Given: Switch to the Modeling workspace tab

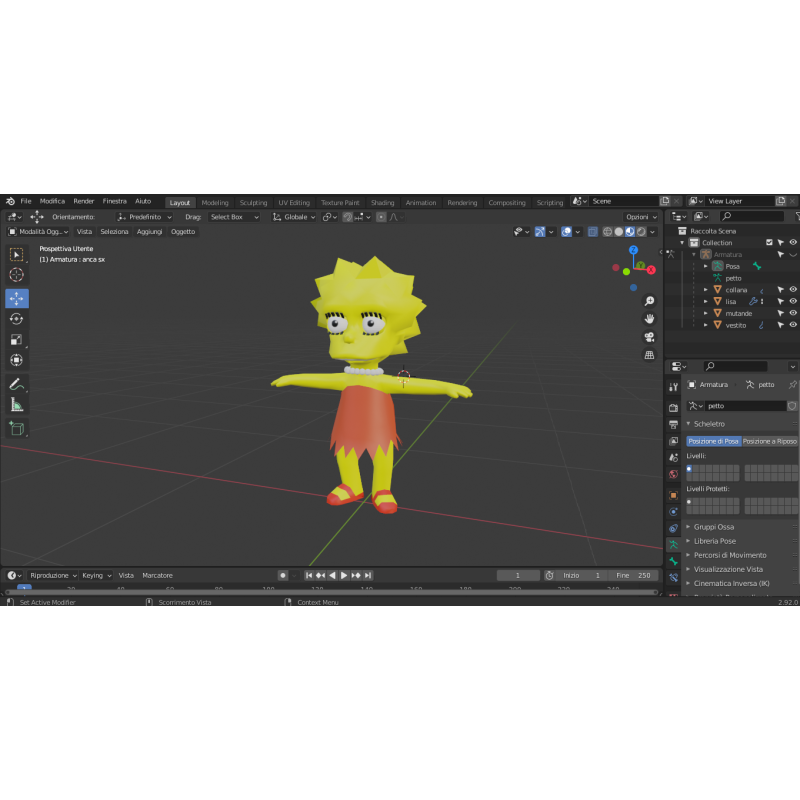Looking at the screenshot, I should tap(215, 203).
